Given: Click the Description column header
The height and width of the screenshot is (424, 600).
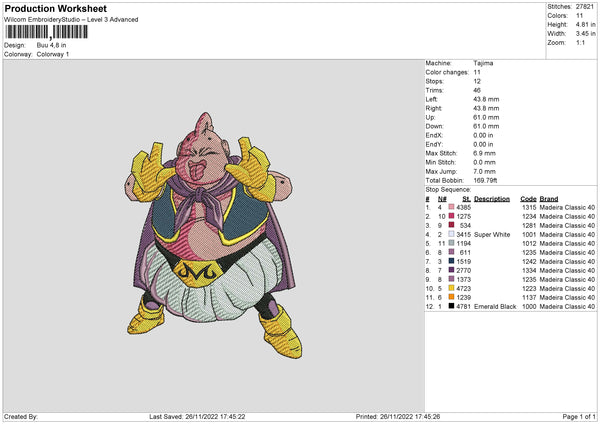Looking at the screenshot, I should click(x=492, y=198).
